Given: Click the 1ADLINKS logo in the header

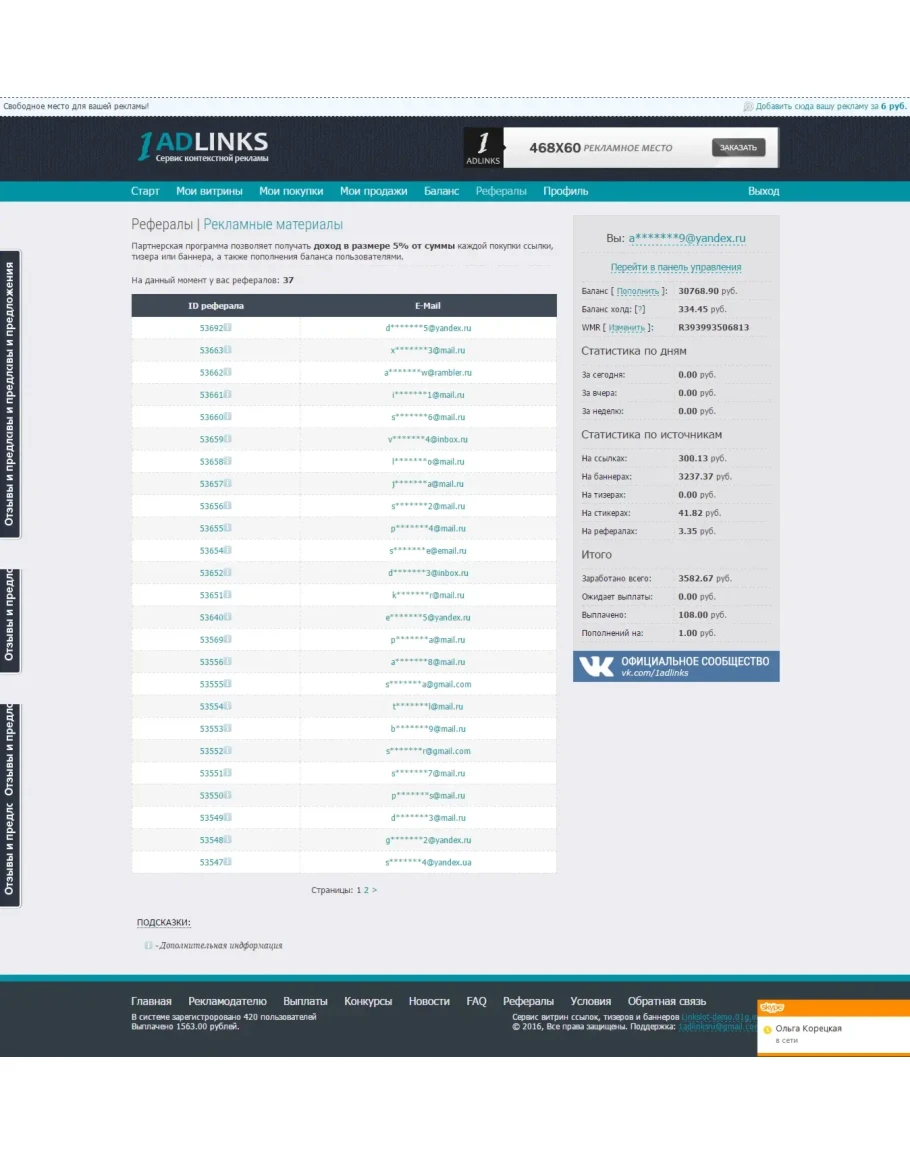Looking at the screenshot, I should click(203, 148).
